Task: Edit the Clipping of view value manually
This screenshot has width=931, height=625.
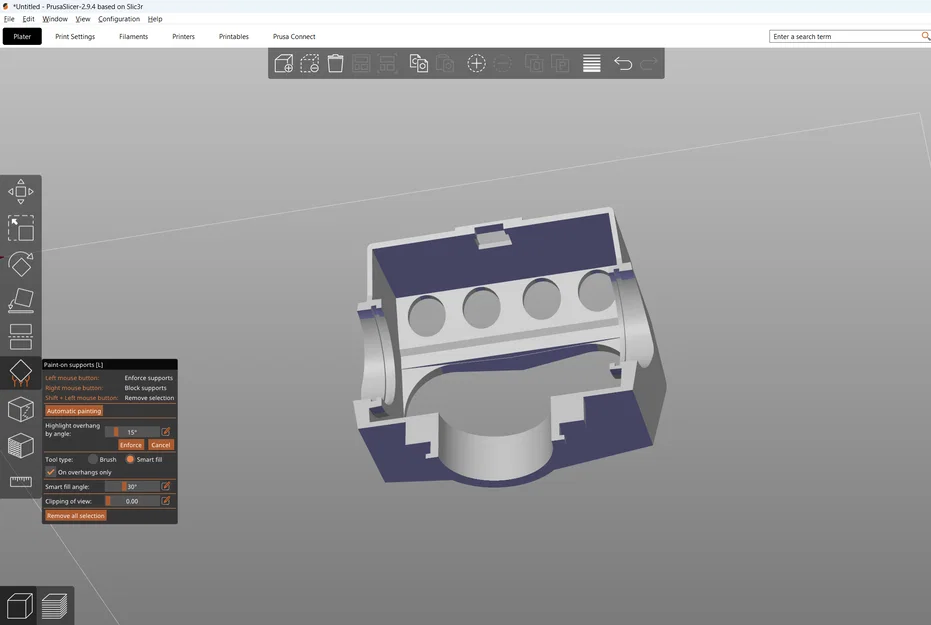Action: tap(166, 501)
